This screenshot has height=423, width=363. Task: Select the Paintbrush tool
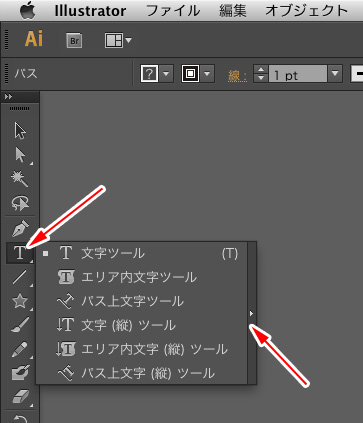[20, 325]
